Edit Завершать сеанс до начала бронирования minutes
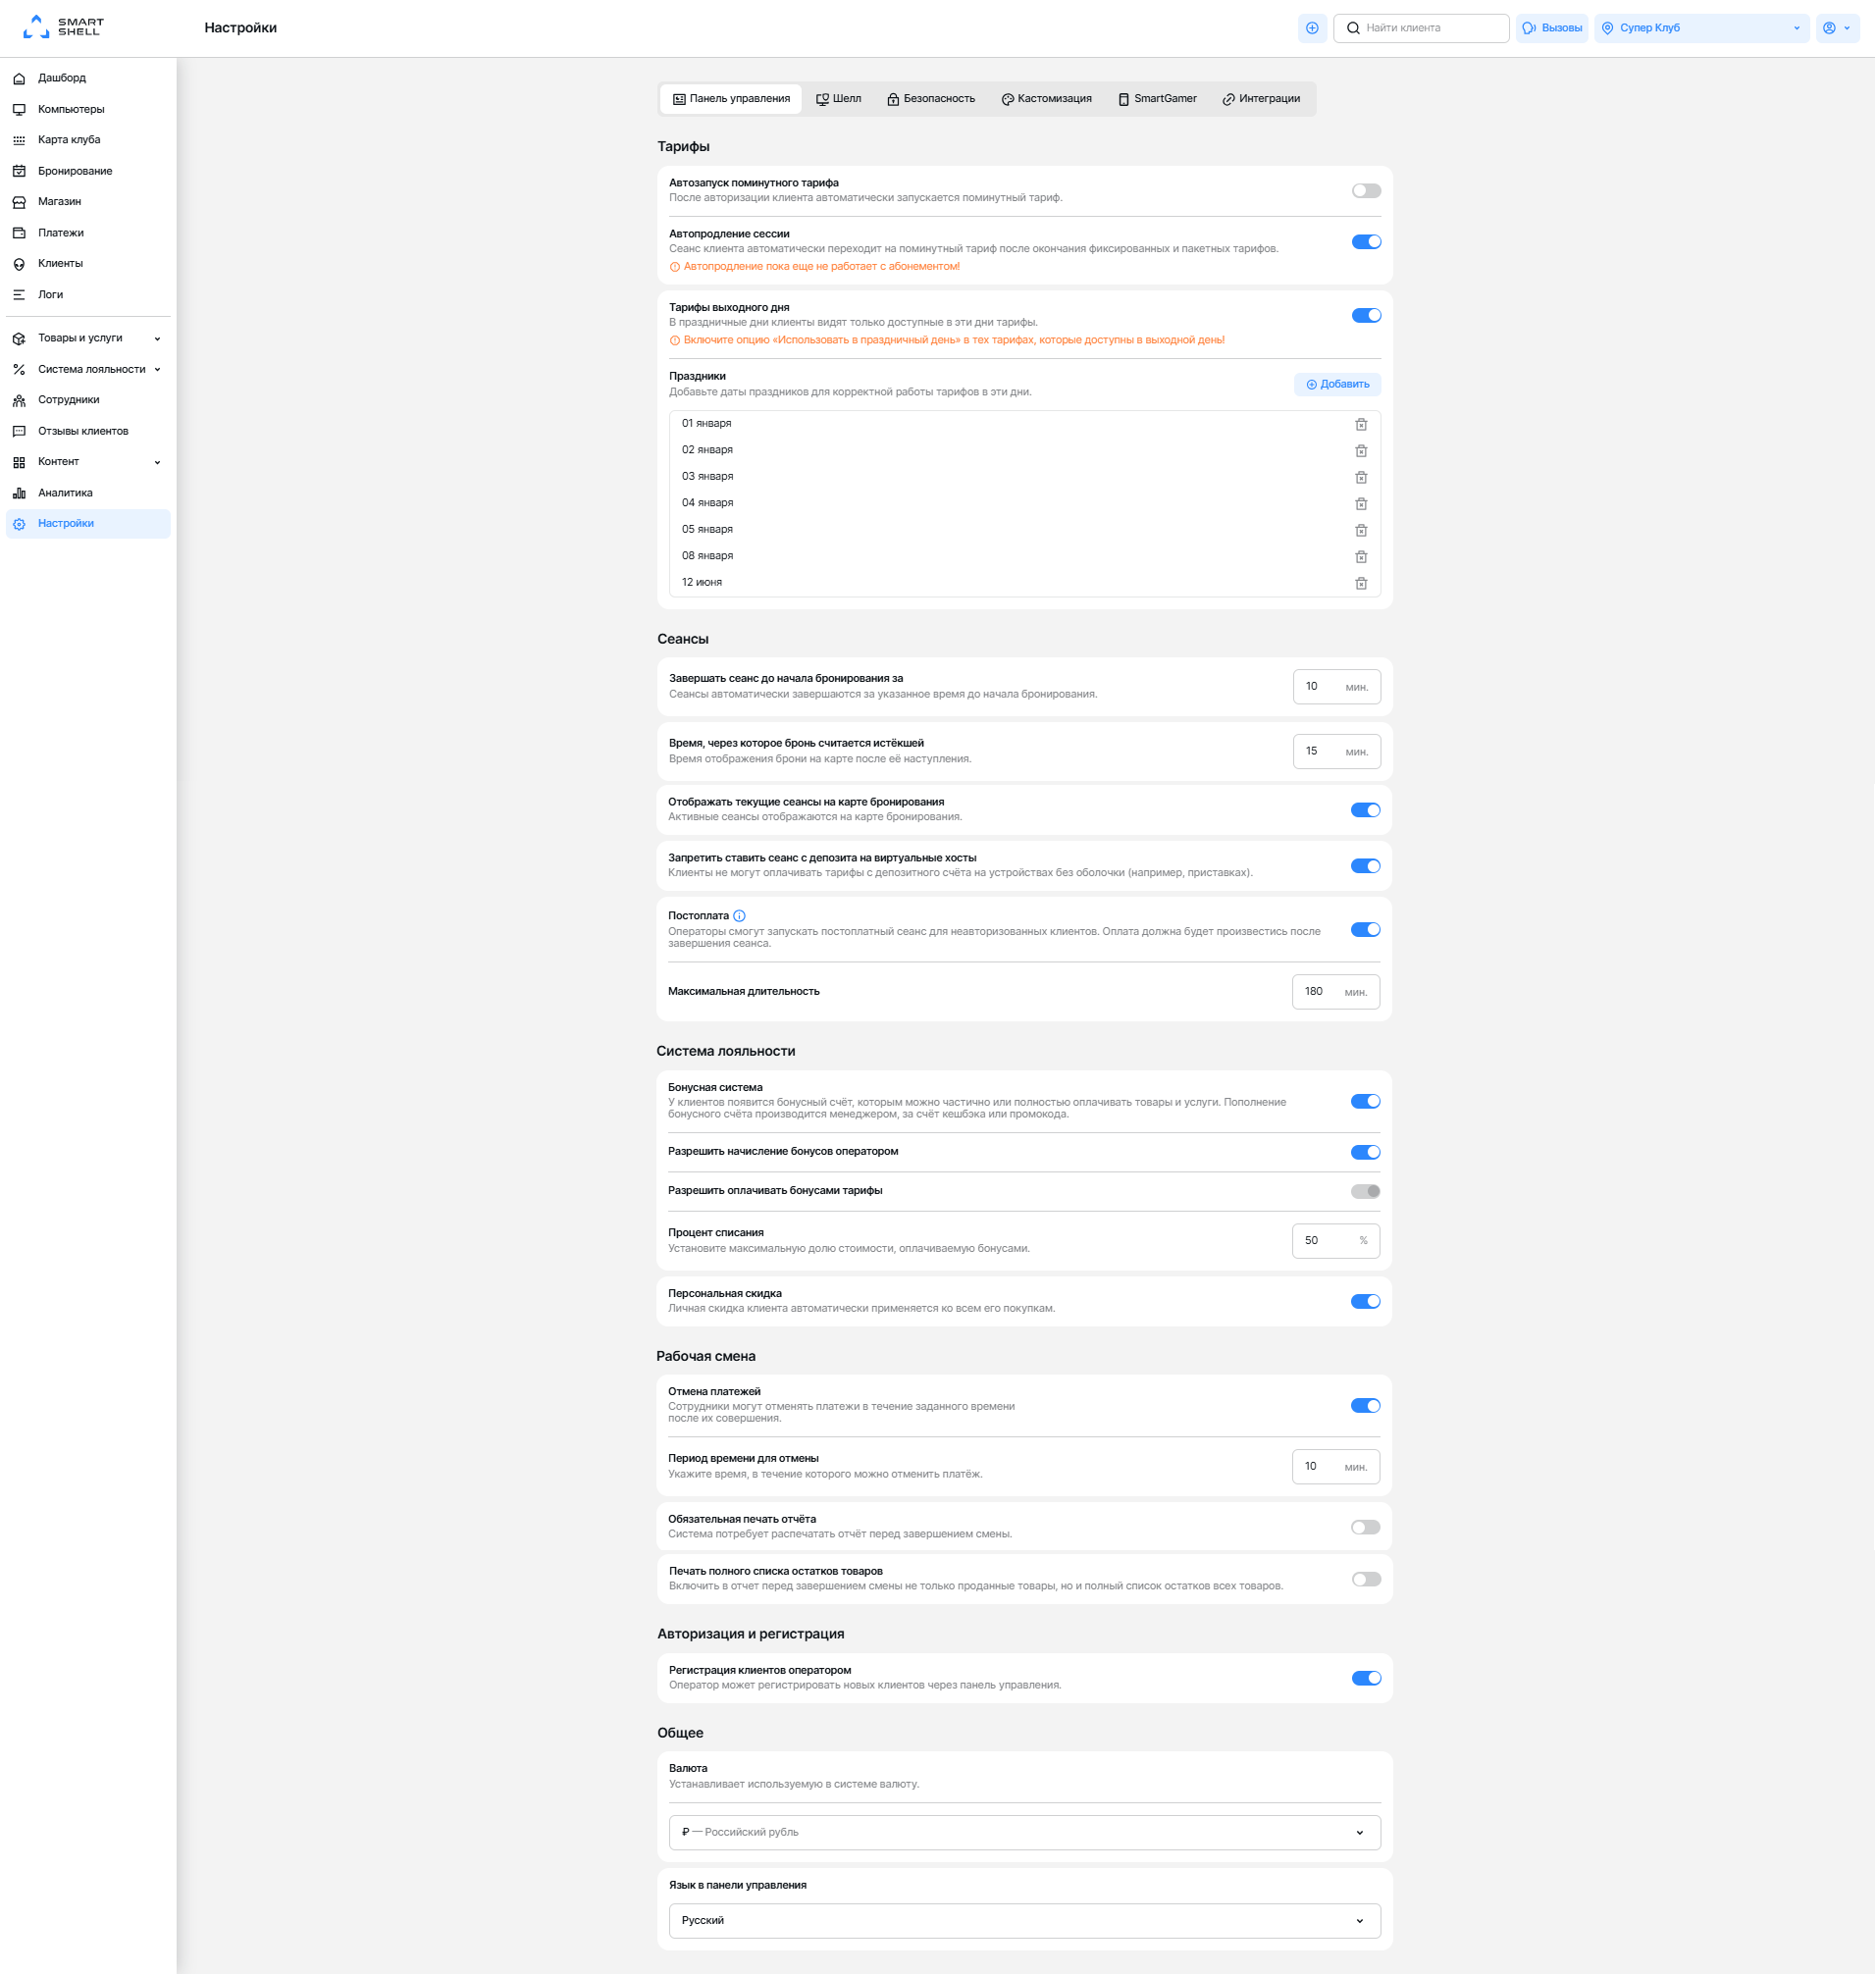Screen dimensions: 1876x1974 point(1336,687)
